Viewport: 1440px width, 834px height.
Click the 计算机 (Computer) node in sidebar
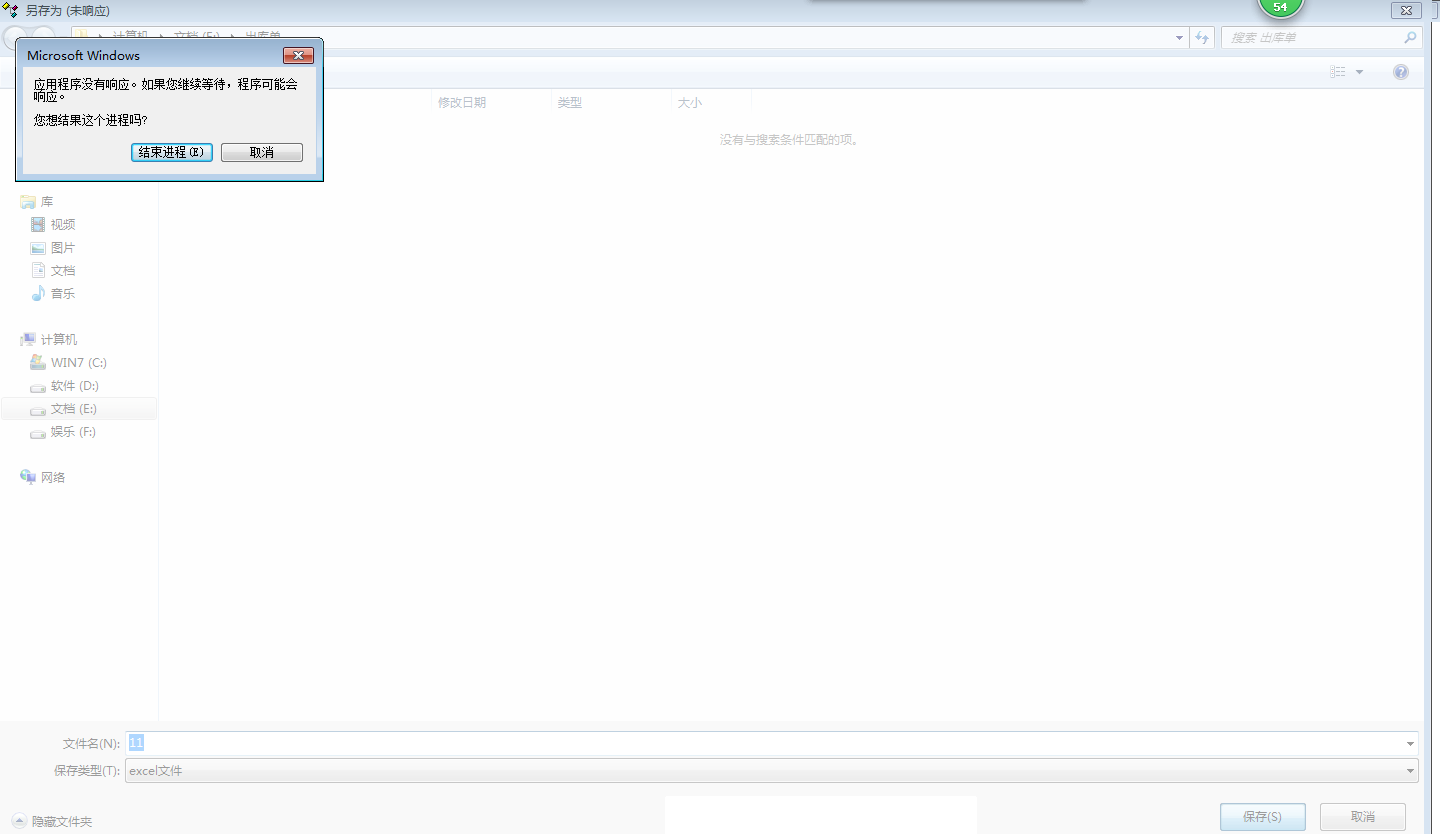point(58,340)
